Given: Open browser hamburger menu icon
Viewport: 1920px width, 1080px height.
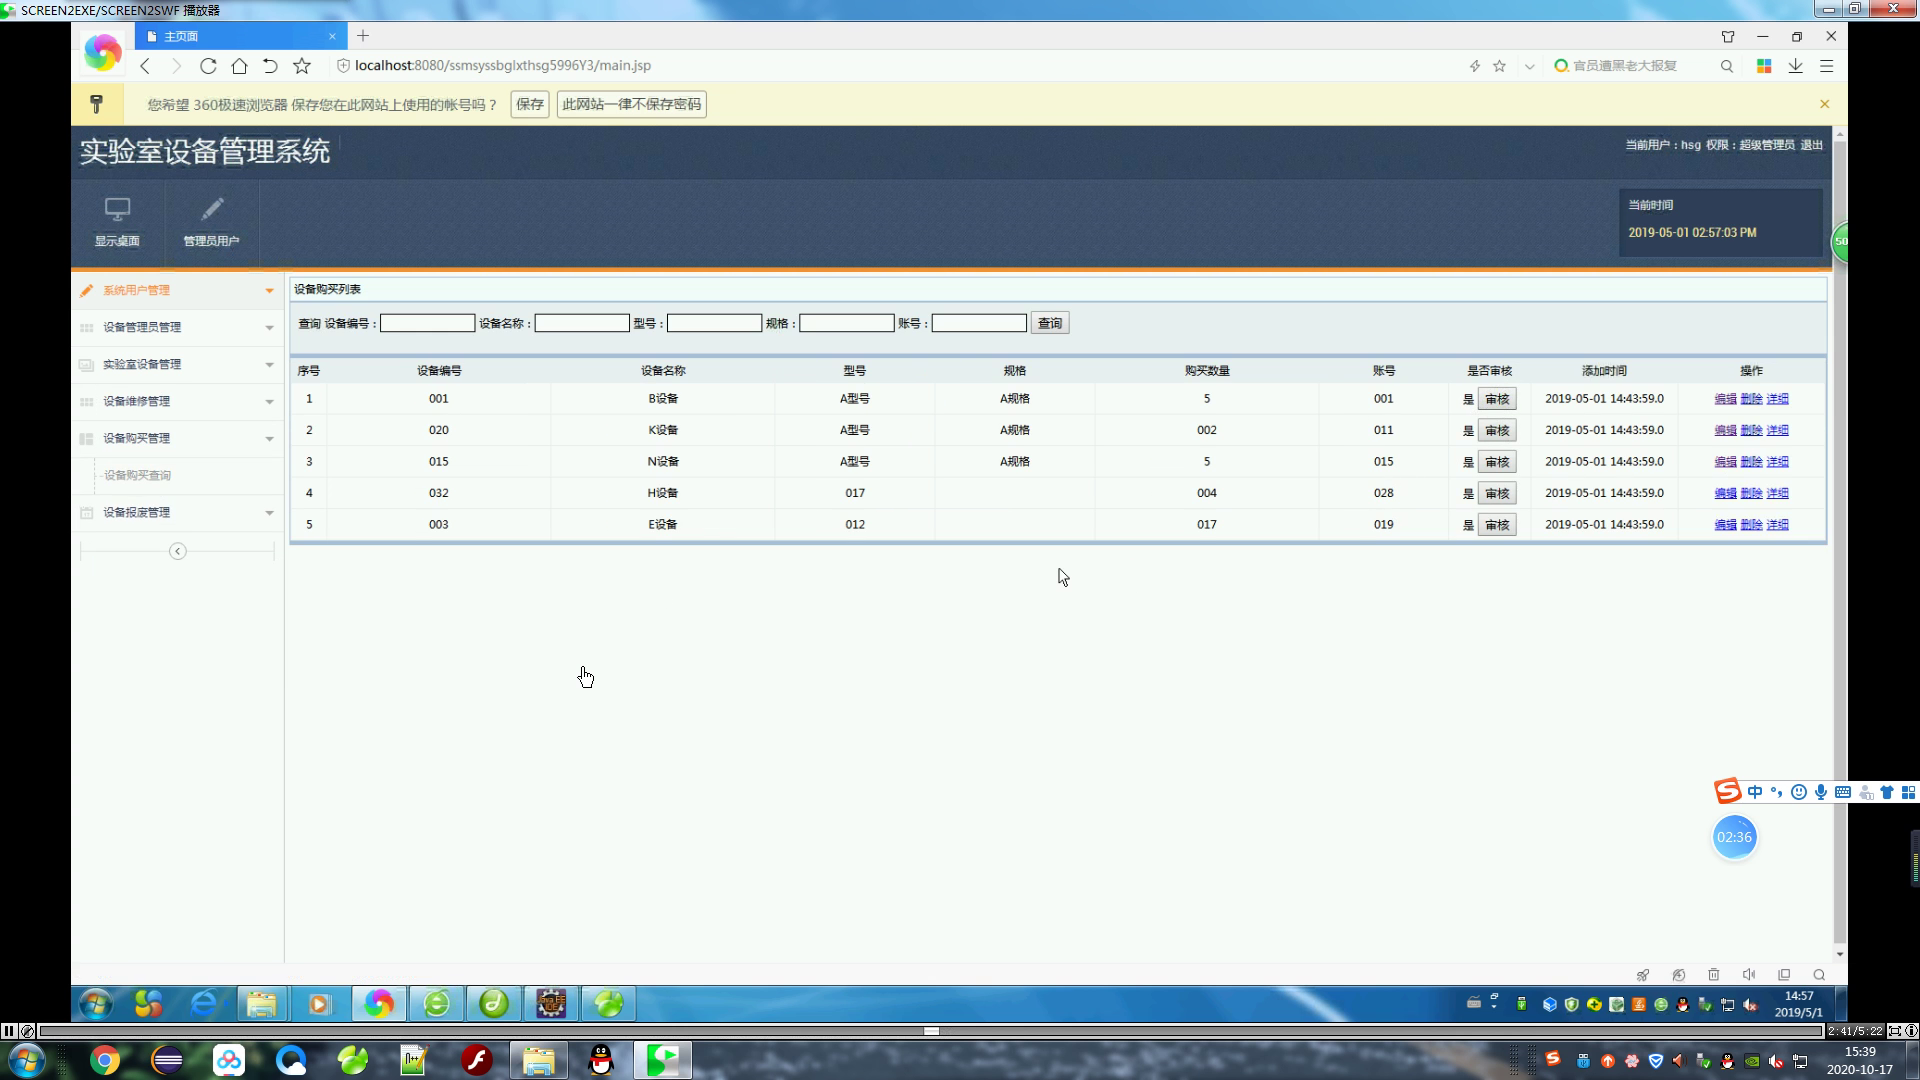Looking at the screenshot, I should tap(1827, 66).
